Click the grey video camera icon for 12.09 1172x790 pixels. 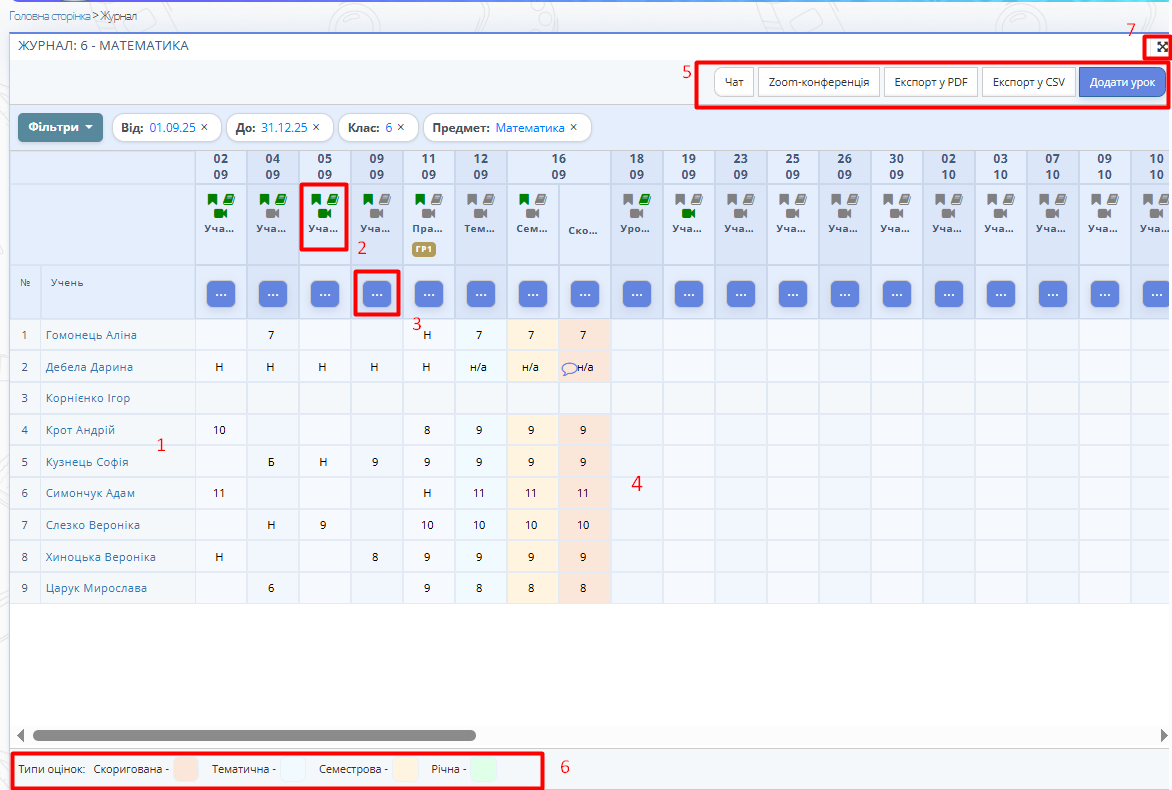(480, 214)
